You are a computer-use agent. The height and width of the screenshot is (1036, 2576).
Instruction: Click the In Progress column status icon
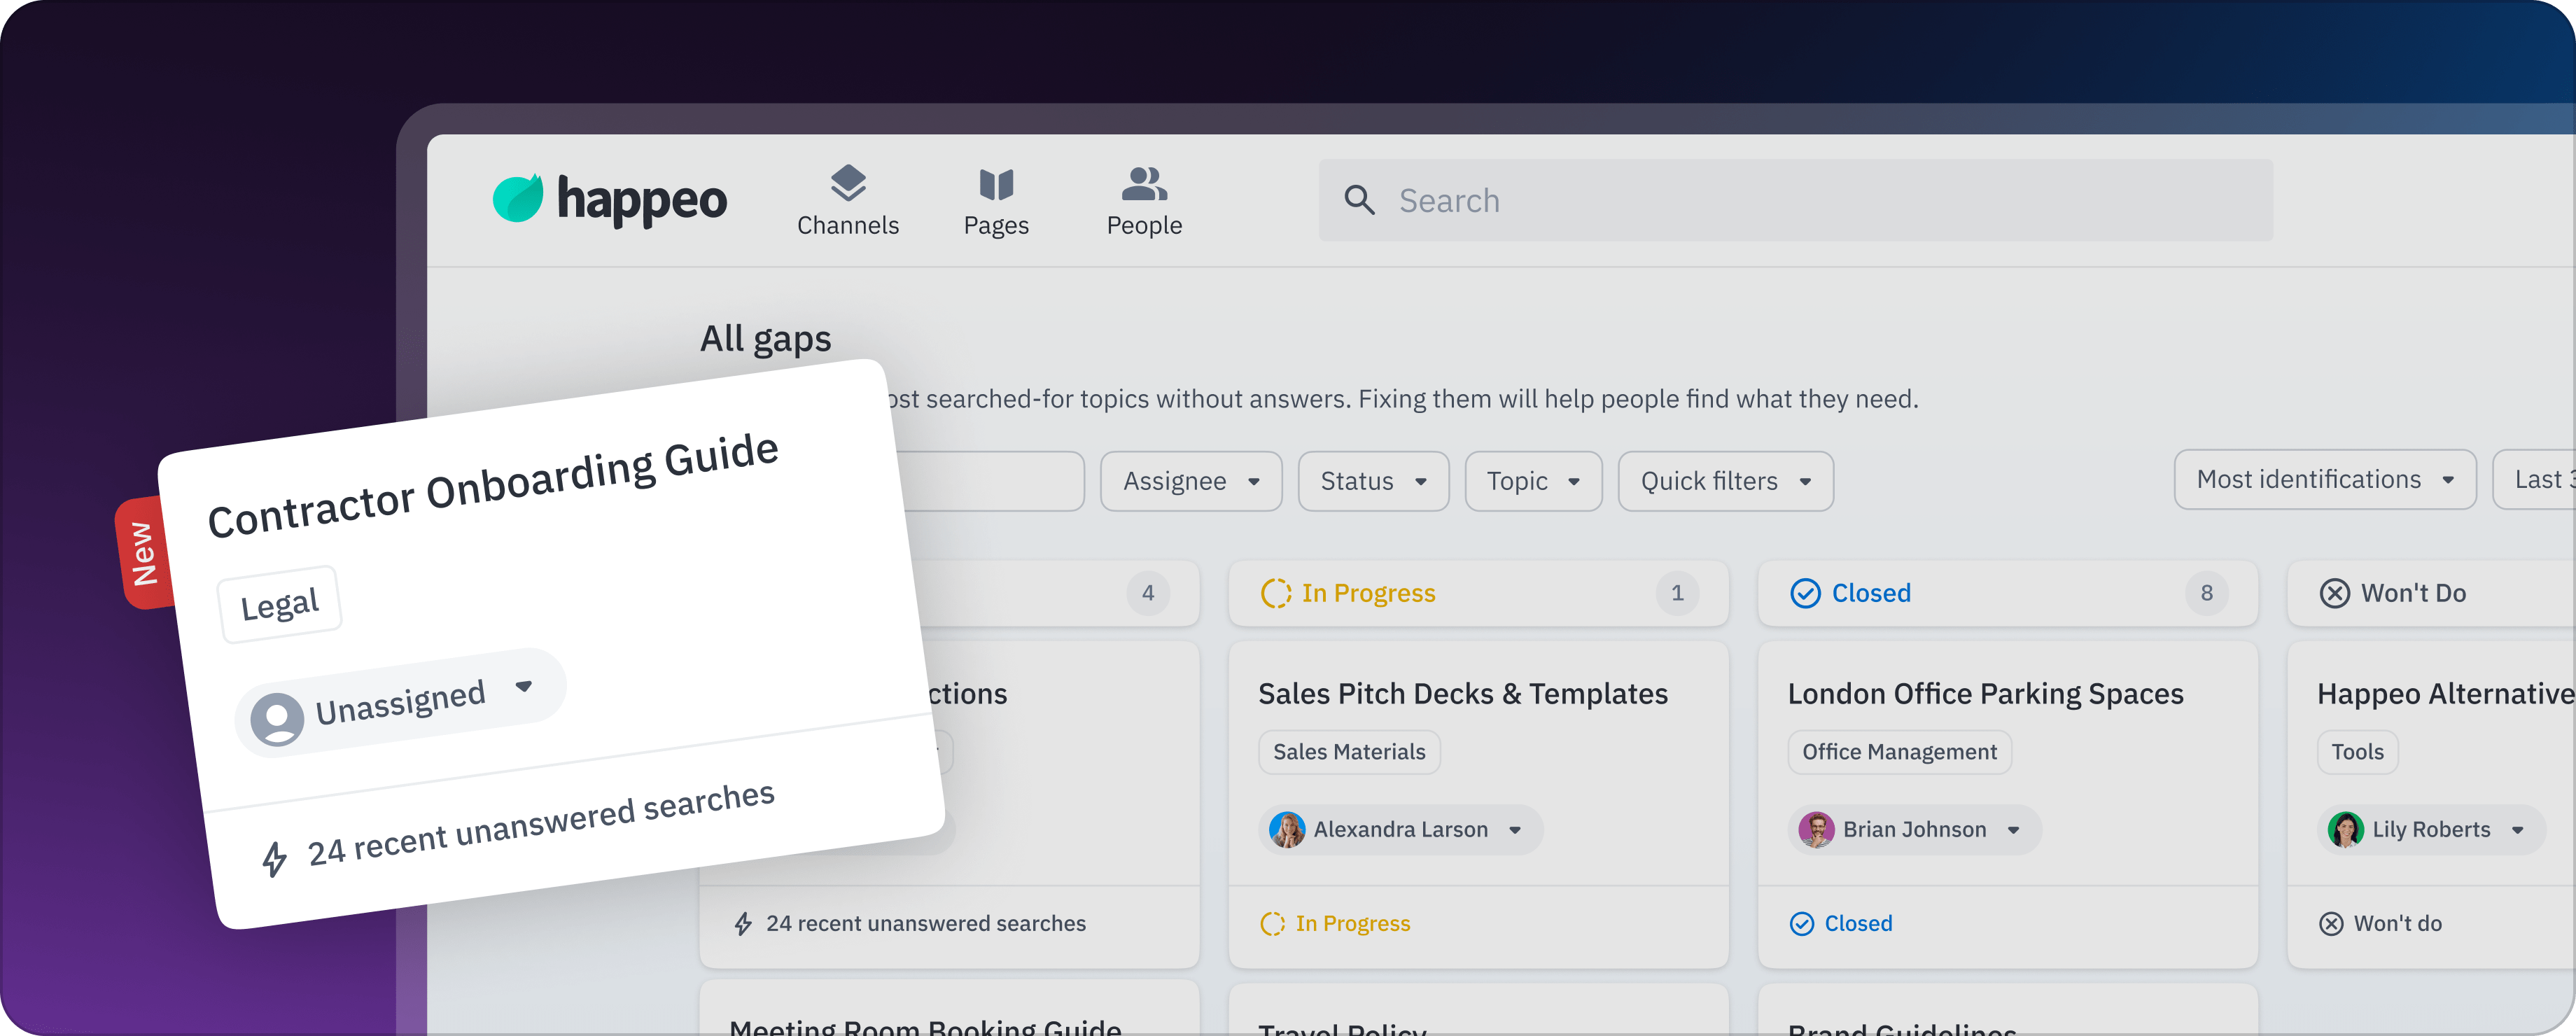click(x=1275, y=593)
